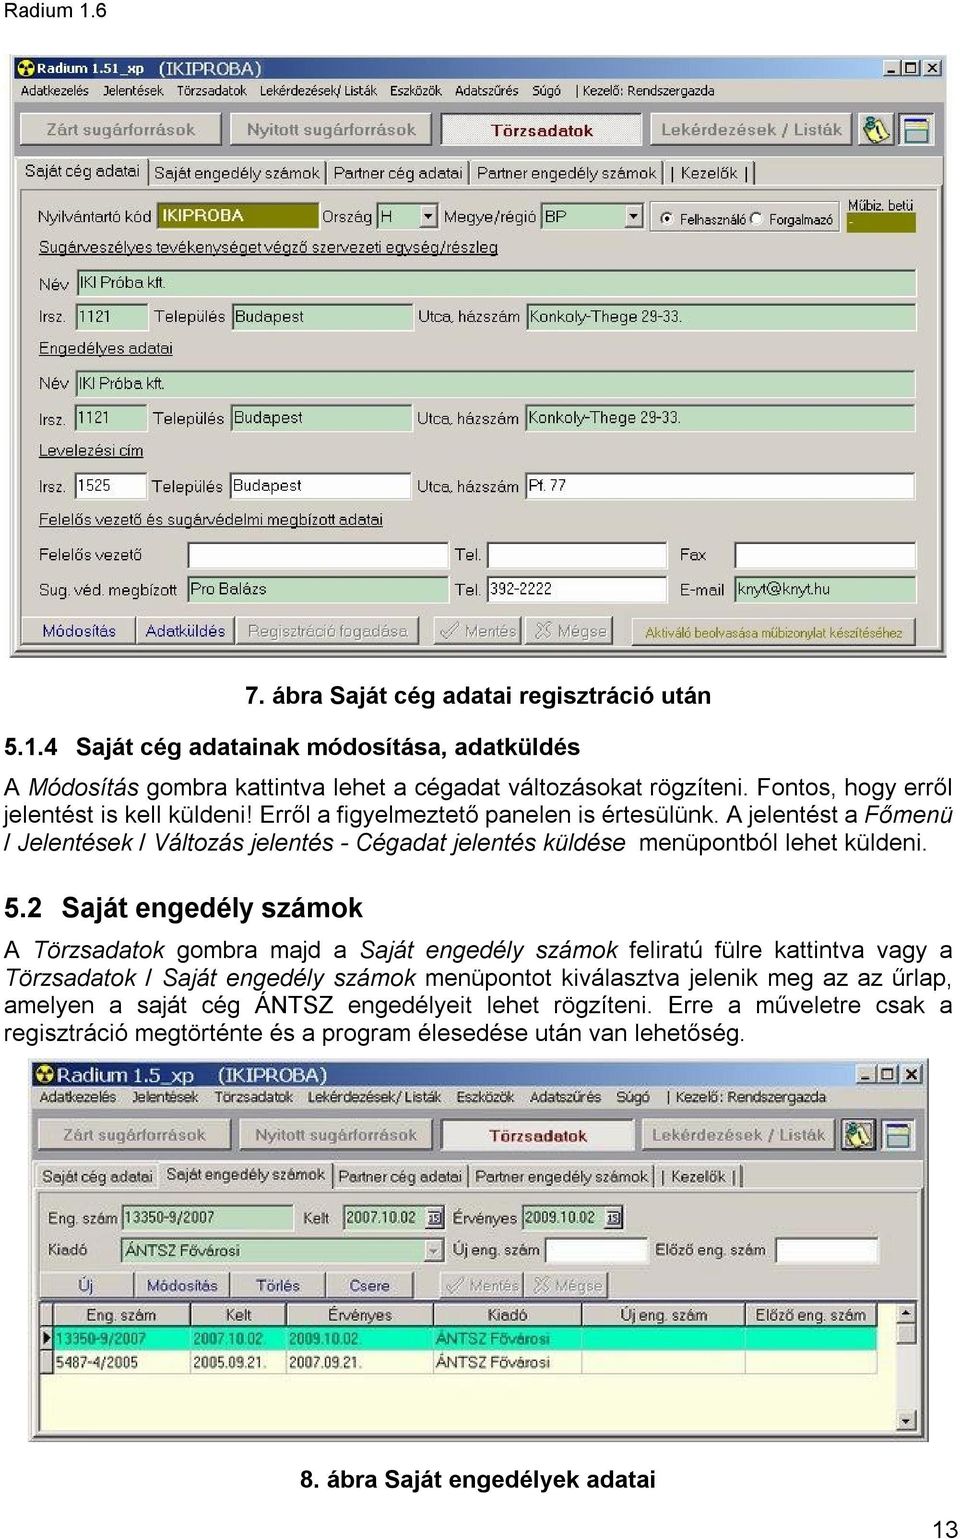Open calendar picker beside Érvényes date field
Image resolution: width=960 pixels, height=1539 pixels.
[613, 1217]
